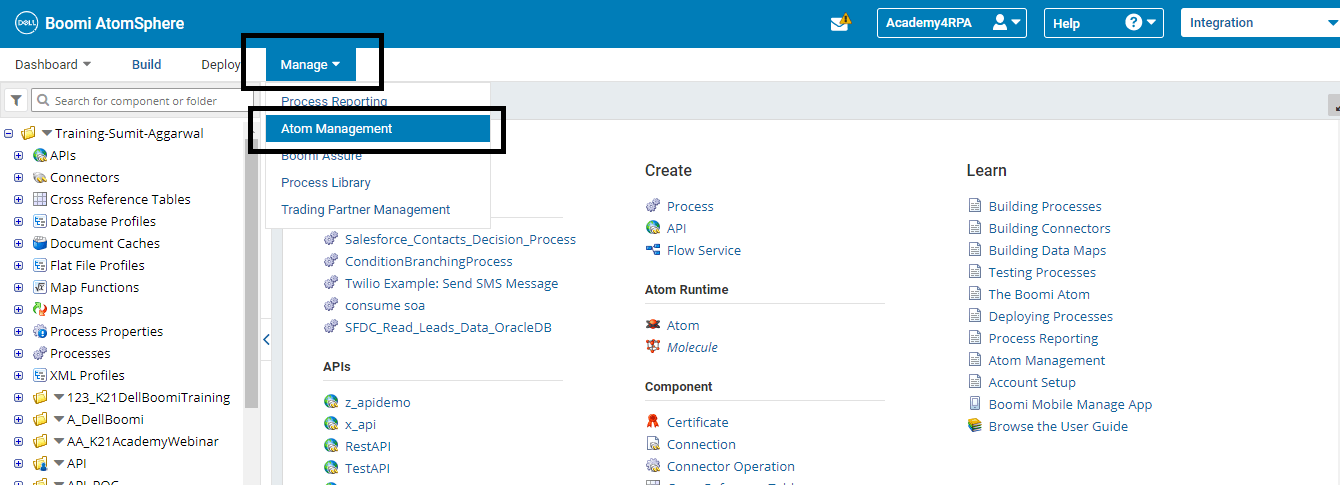Select the Maps tree item
This screenshot has width=1340, height=485.
(x=67, y=309)
